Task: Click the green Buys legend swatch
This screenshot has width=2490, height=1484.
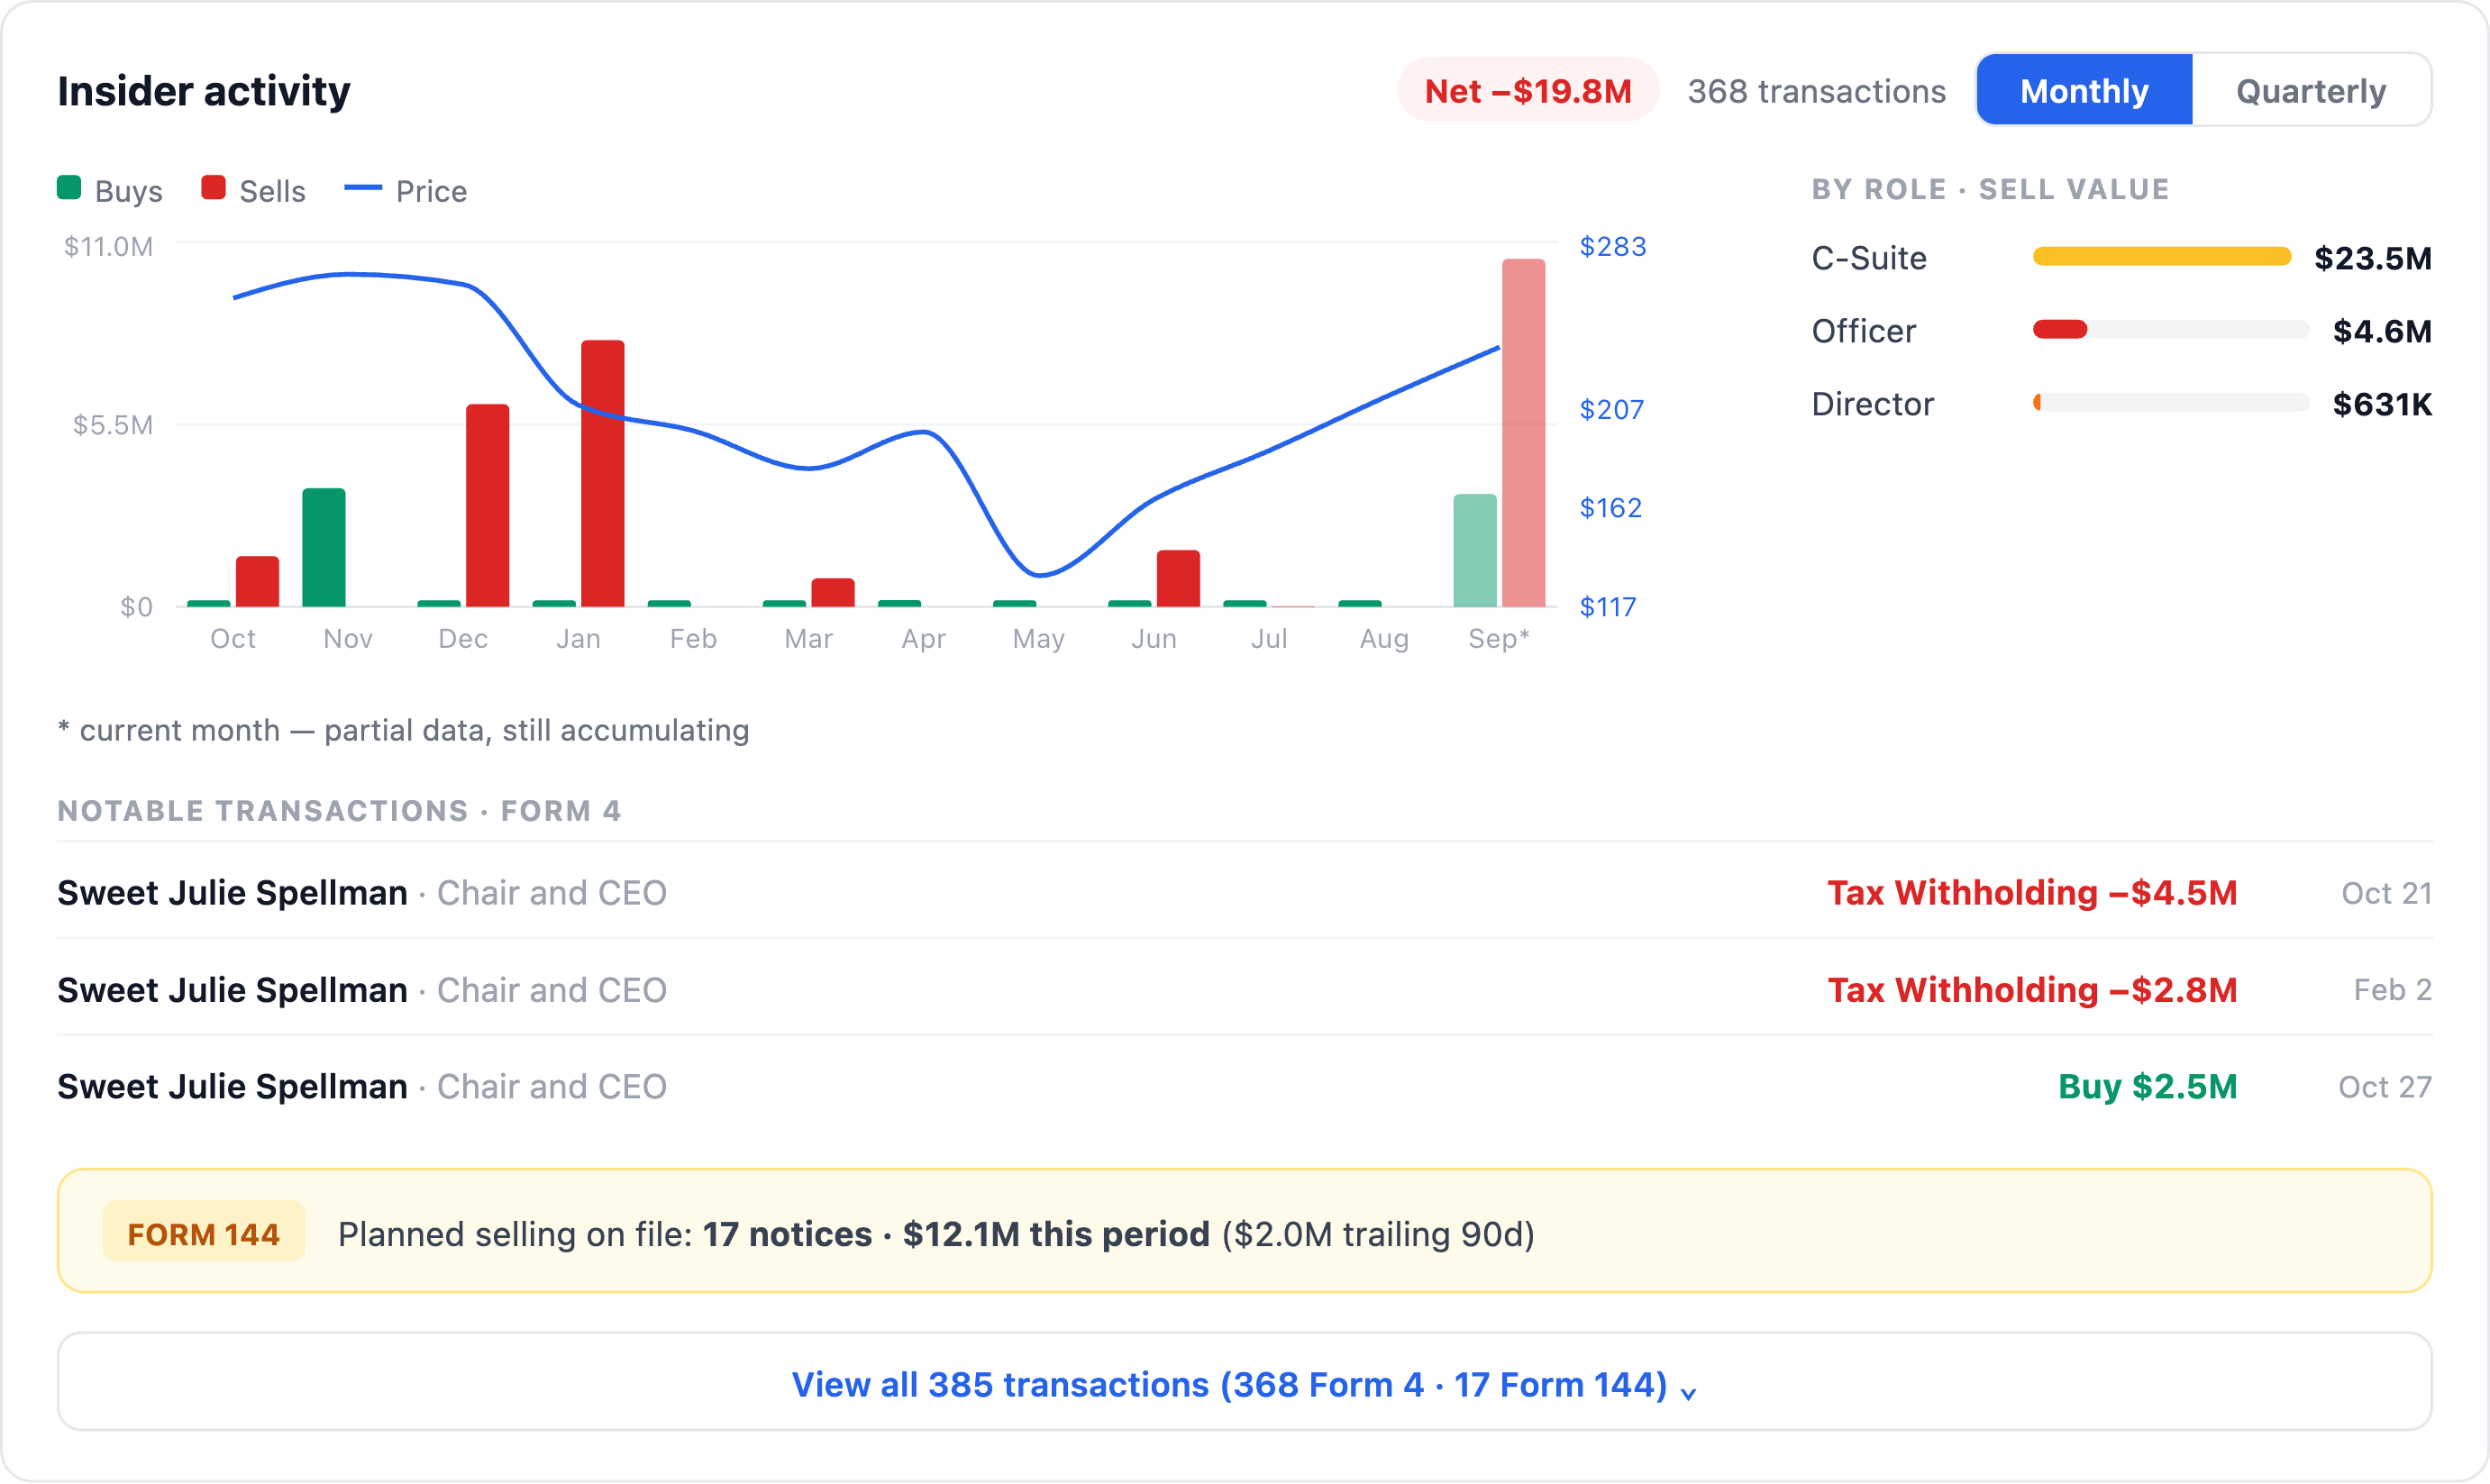Action: [x=69, y=188]
